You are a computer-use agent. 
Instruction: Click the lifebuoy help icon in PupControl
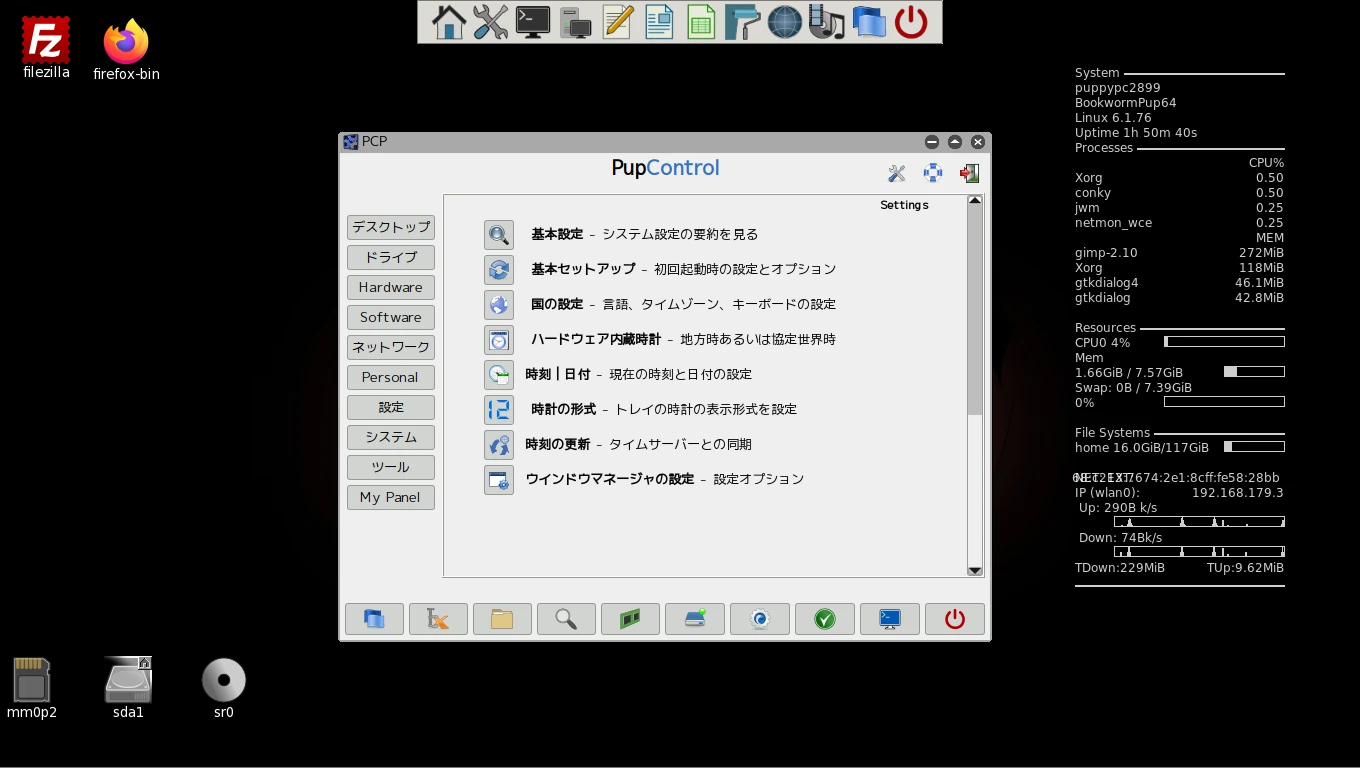coord(933,173)
